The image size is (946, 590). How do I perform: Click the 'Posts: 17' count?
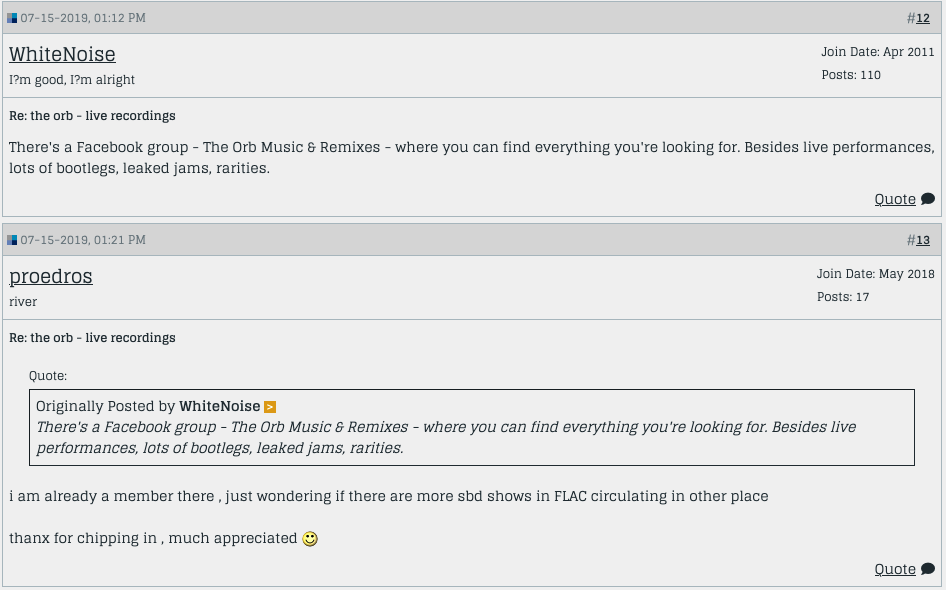[x=843, y=297]
